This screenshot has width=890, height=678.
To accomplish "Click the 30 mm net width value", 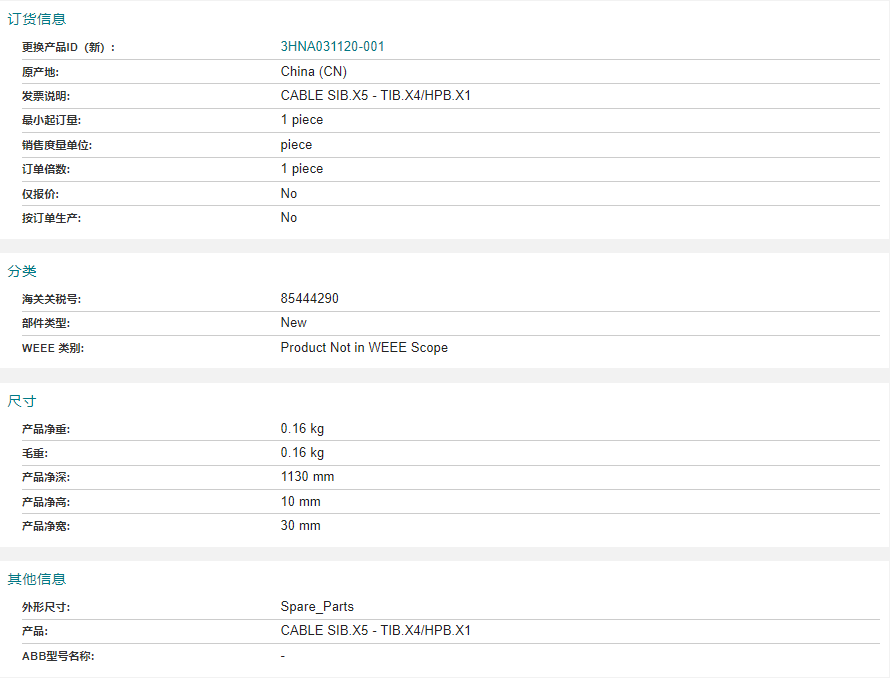I will (x=300, y=526).
